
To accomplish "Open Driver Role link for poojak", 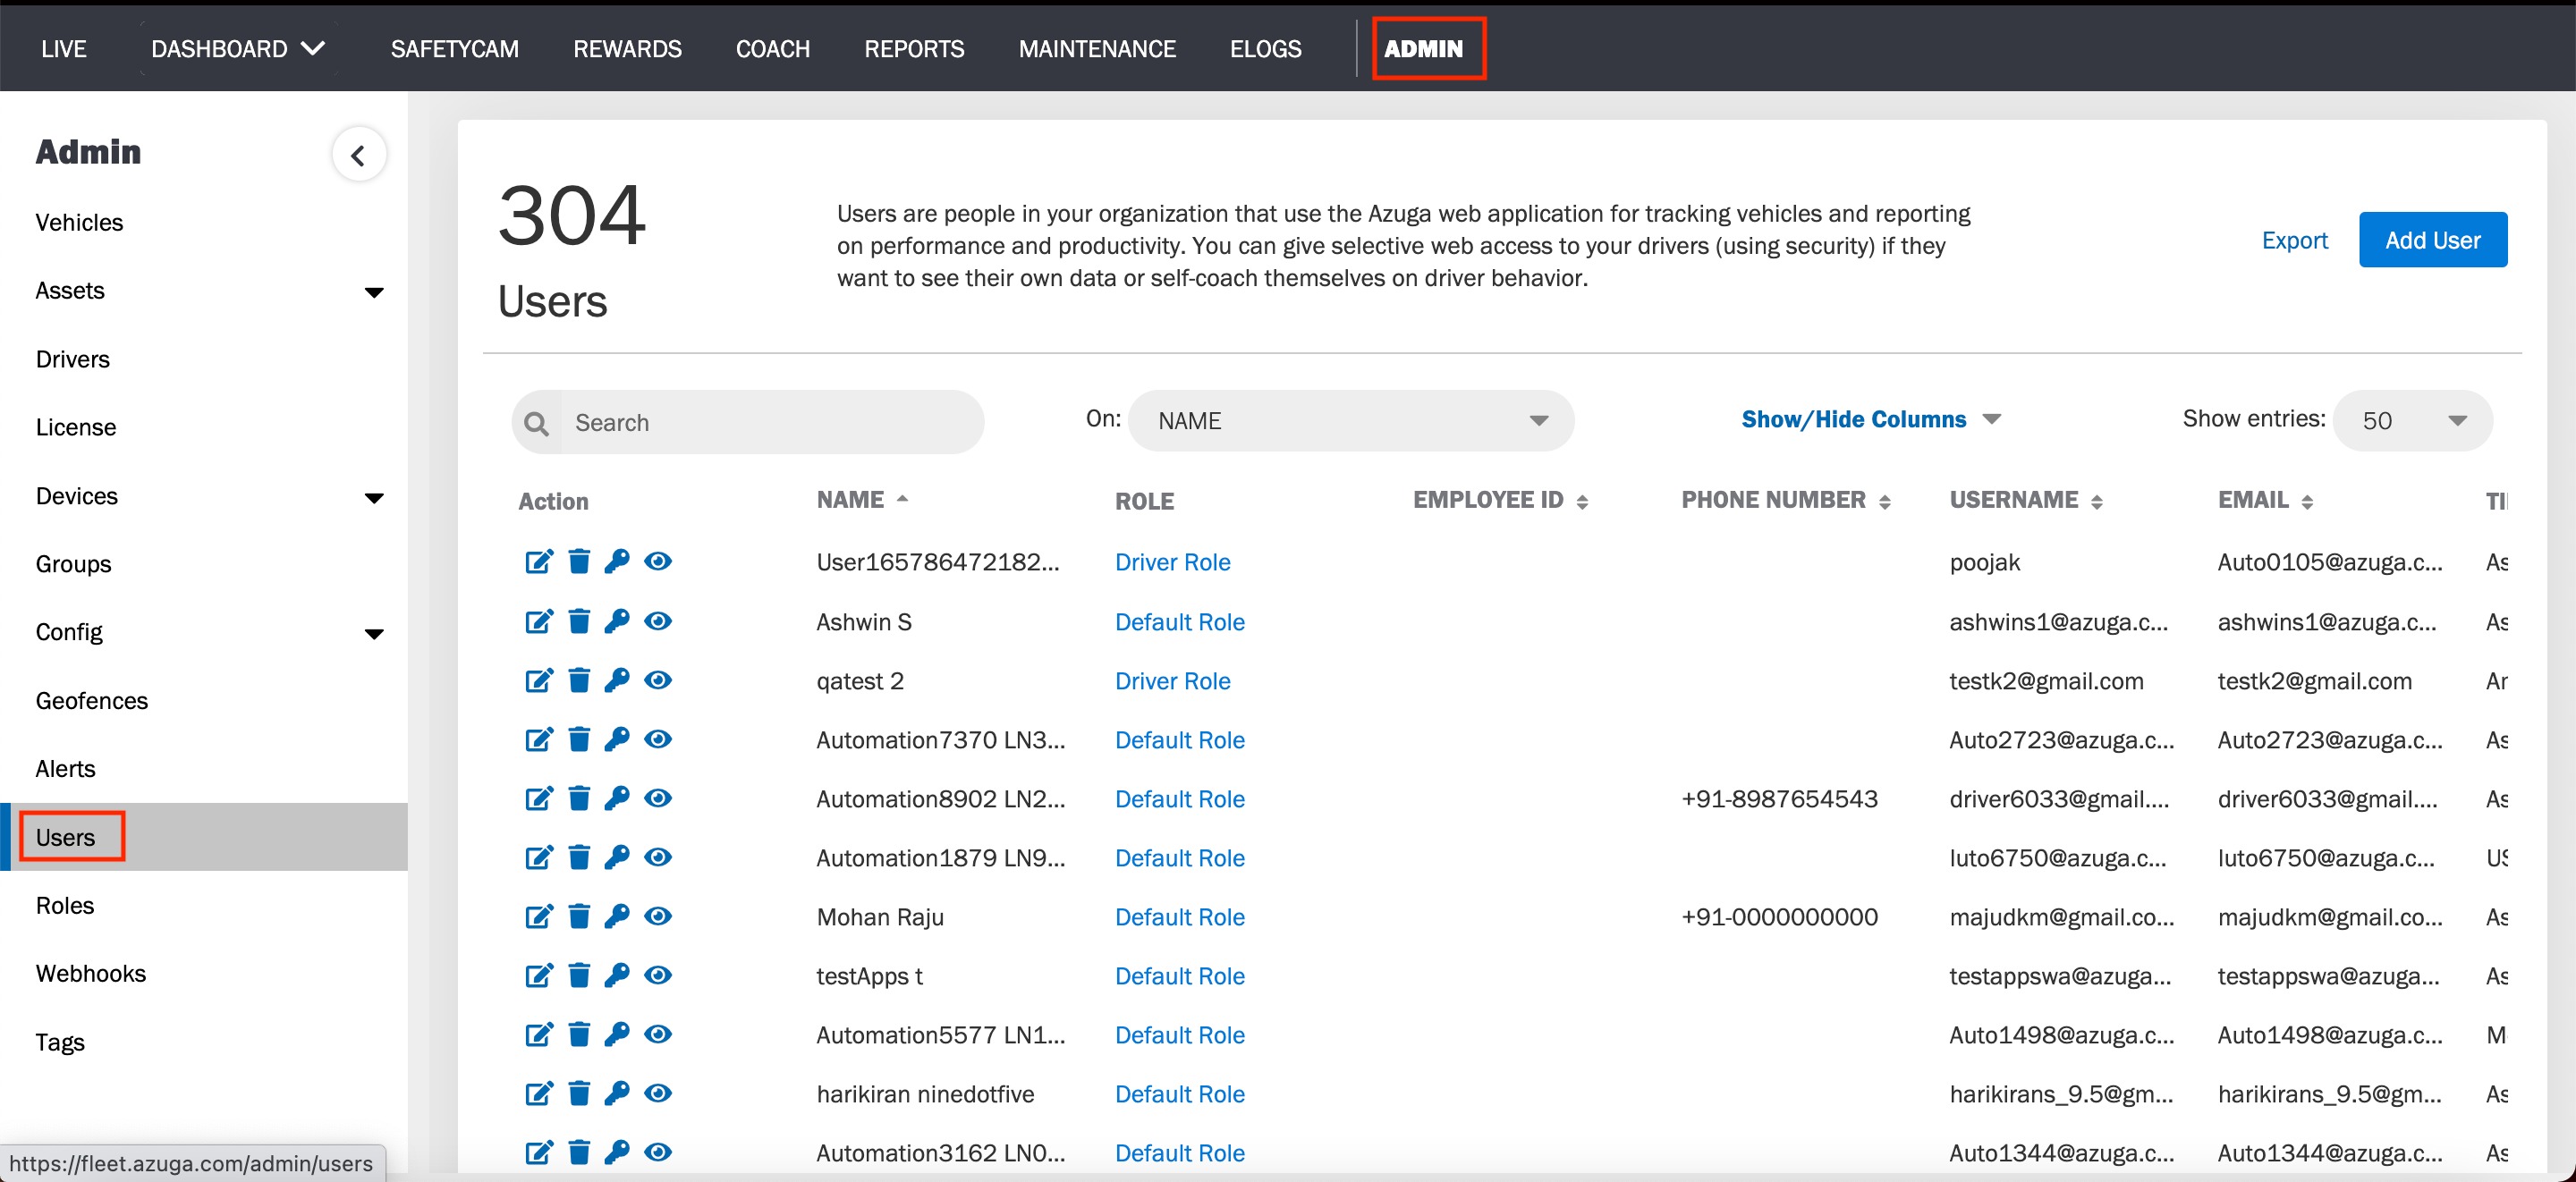I will coord(1172,562).
